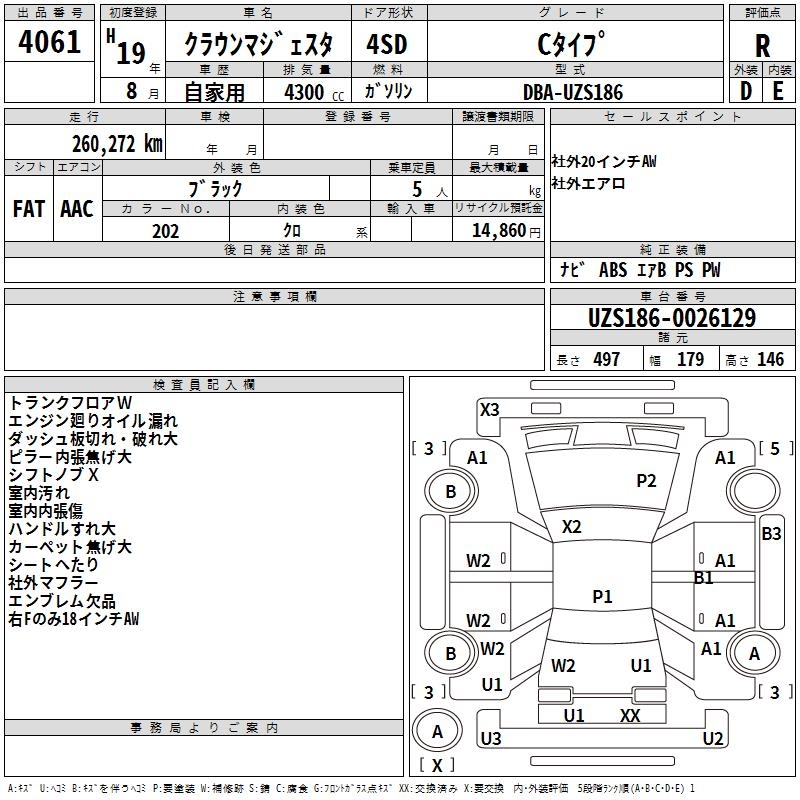Click the lot number 4061
This screenshot has width=800, height=800.
pyautogui.click(x=49, y=44)
